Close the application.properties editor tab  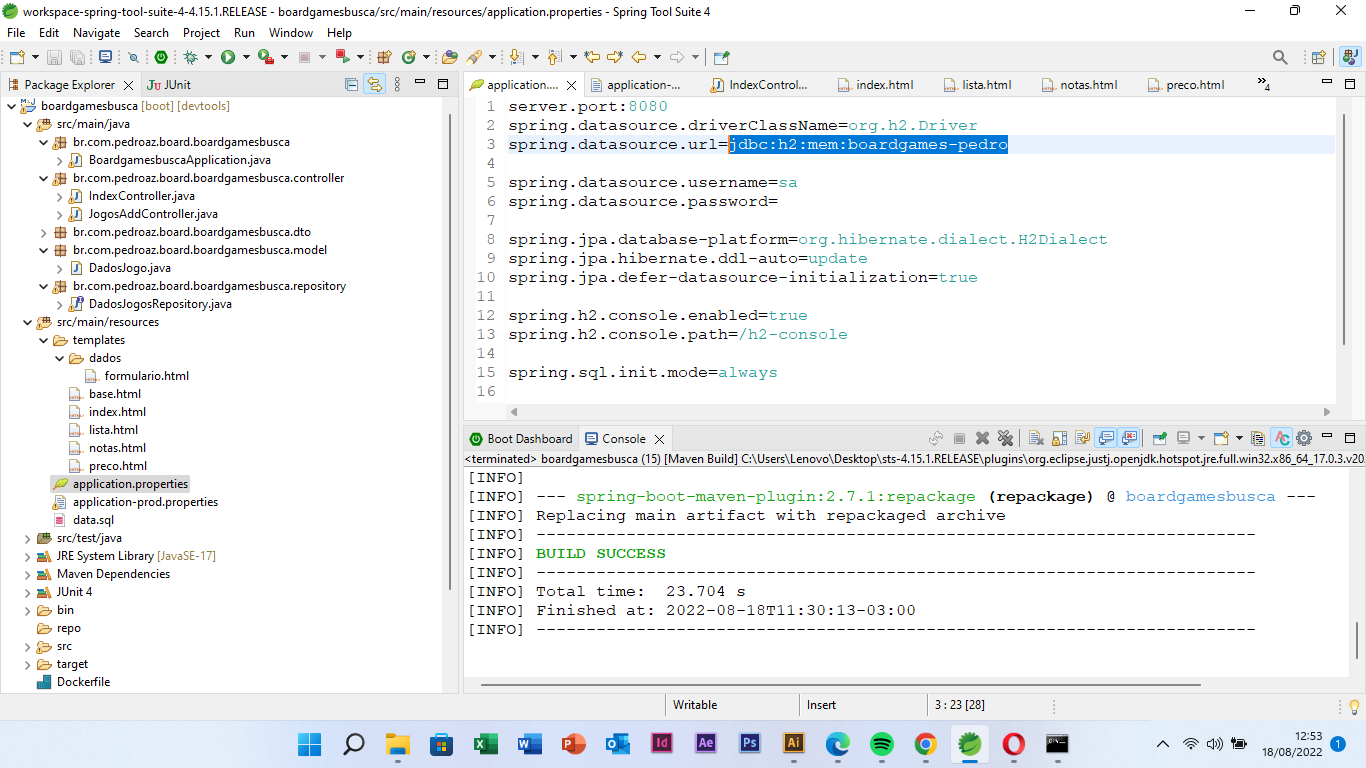pos(572,85)
